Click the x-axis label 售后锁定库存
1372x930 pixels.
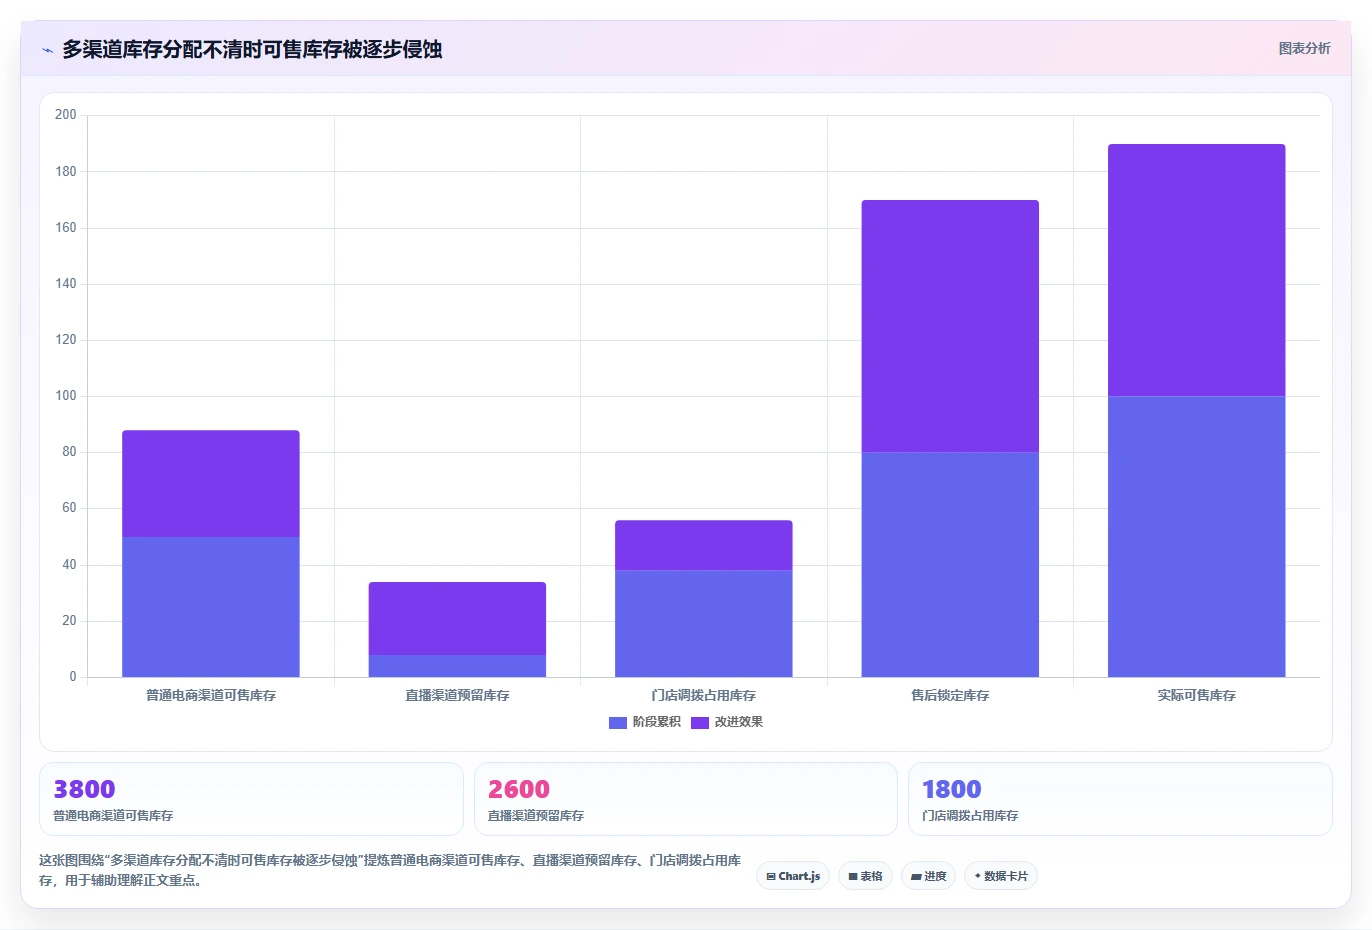[x=950, y=695]
